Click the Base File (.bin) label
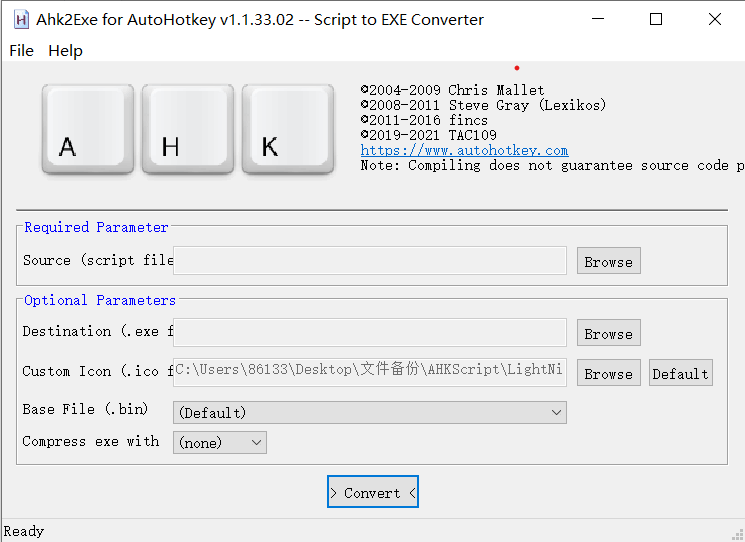The width and height of the screenshot is (745, 542). (x=85, y=409)
